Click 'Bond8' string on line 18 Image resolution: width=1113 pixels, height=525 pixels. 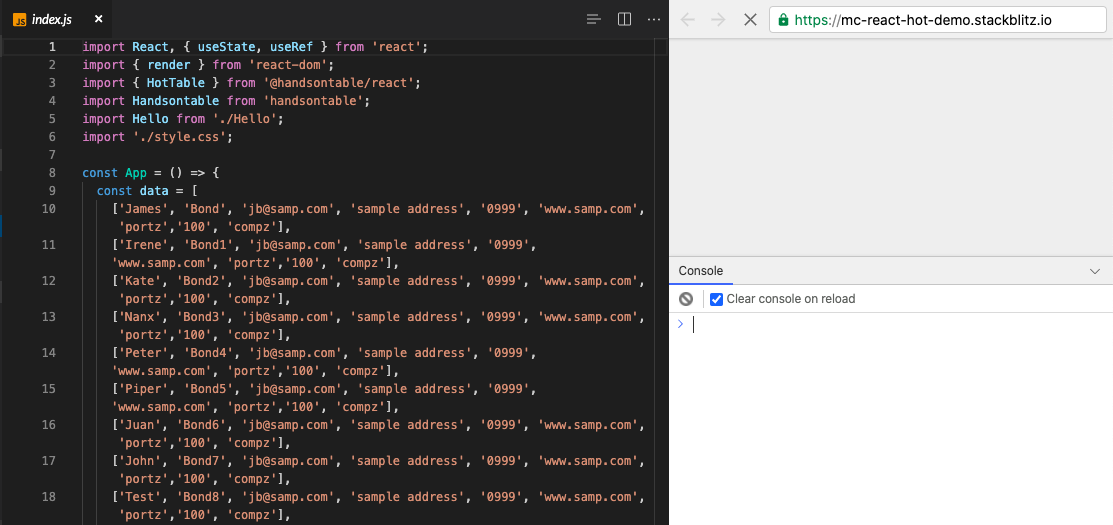(x=201, y=497)
